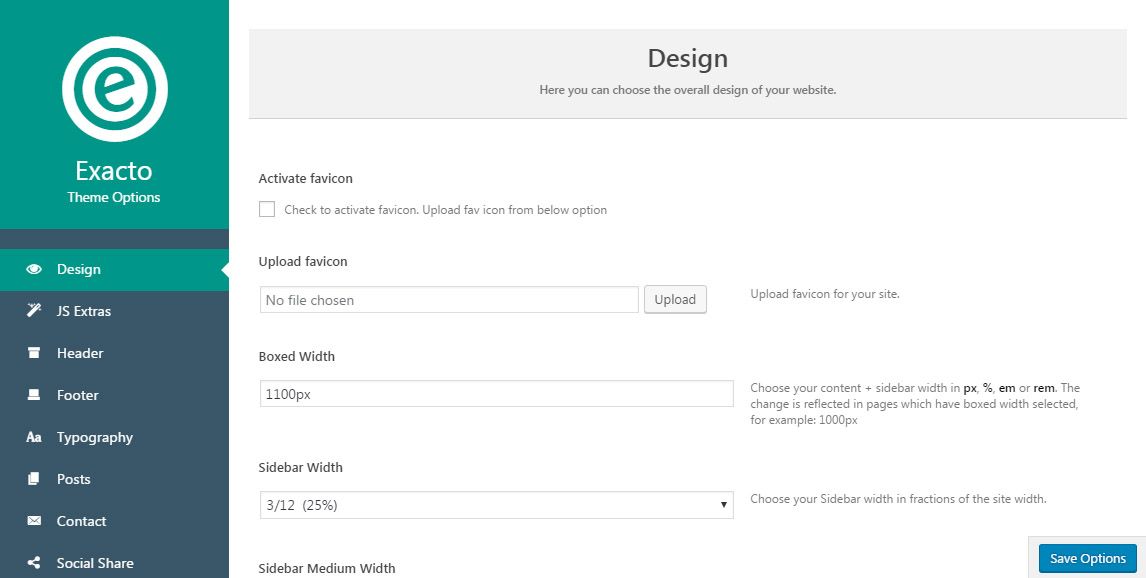Click the envelope icon for Contact
Screen dimensions: 1146x578
pos(34,521)
